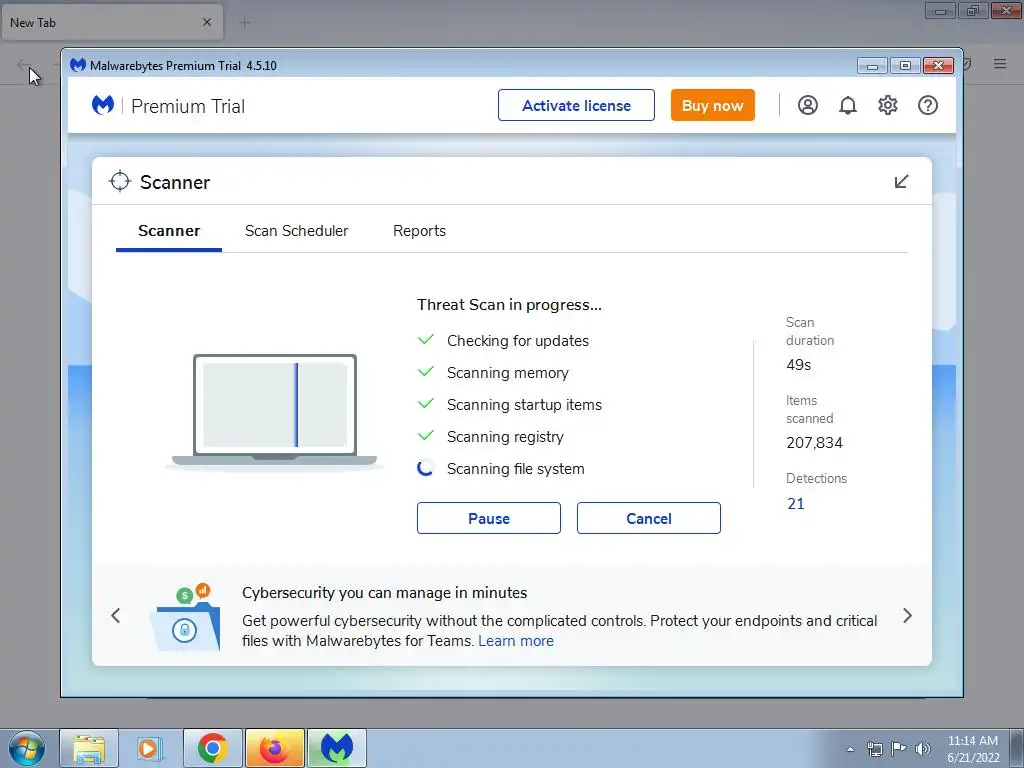Open Windows Explorer from the taskbar
This screenshot has height=768, width=1024.
pos(89,748)
